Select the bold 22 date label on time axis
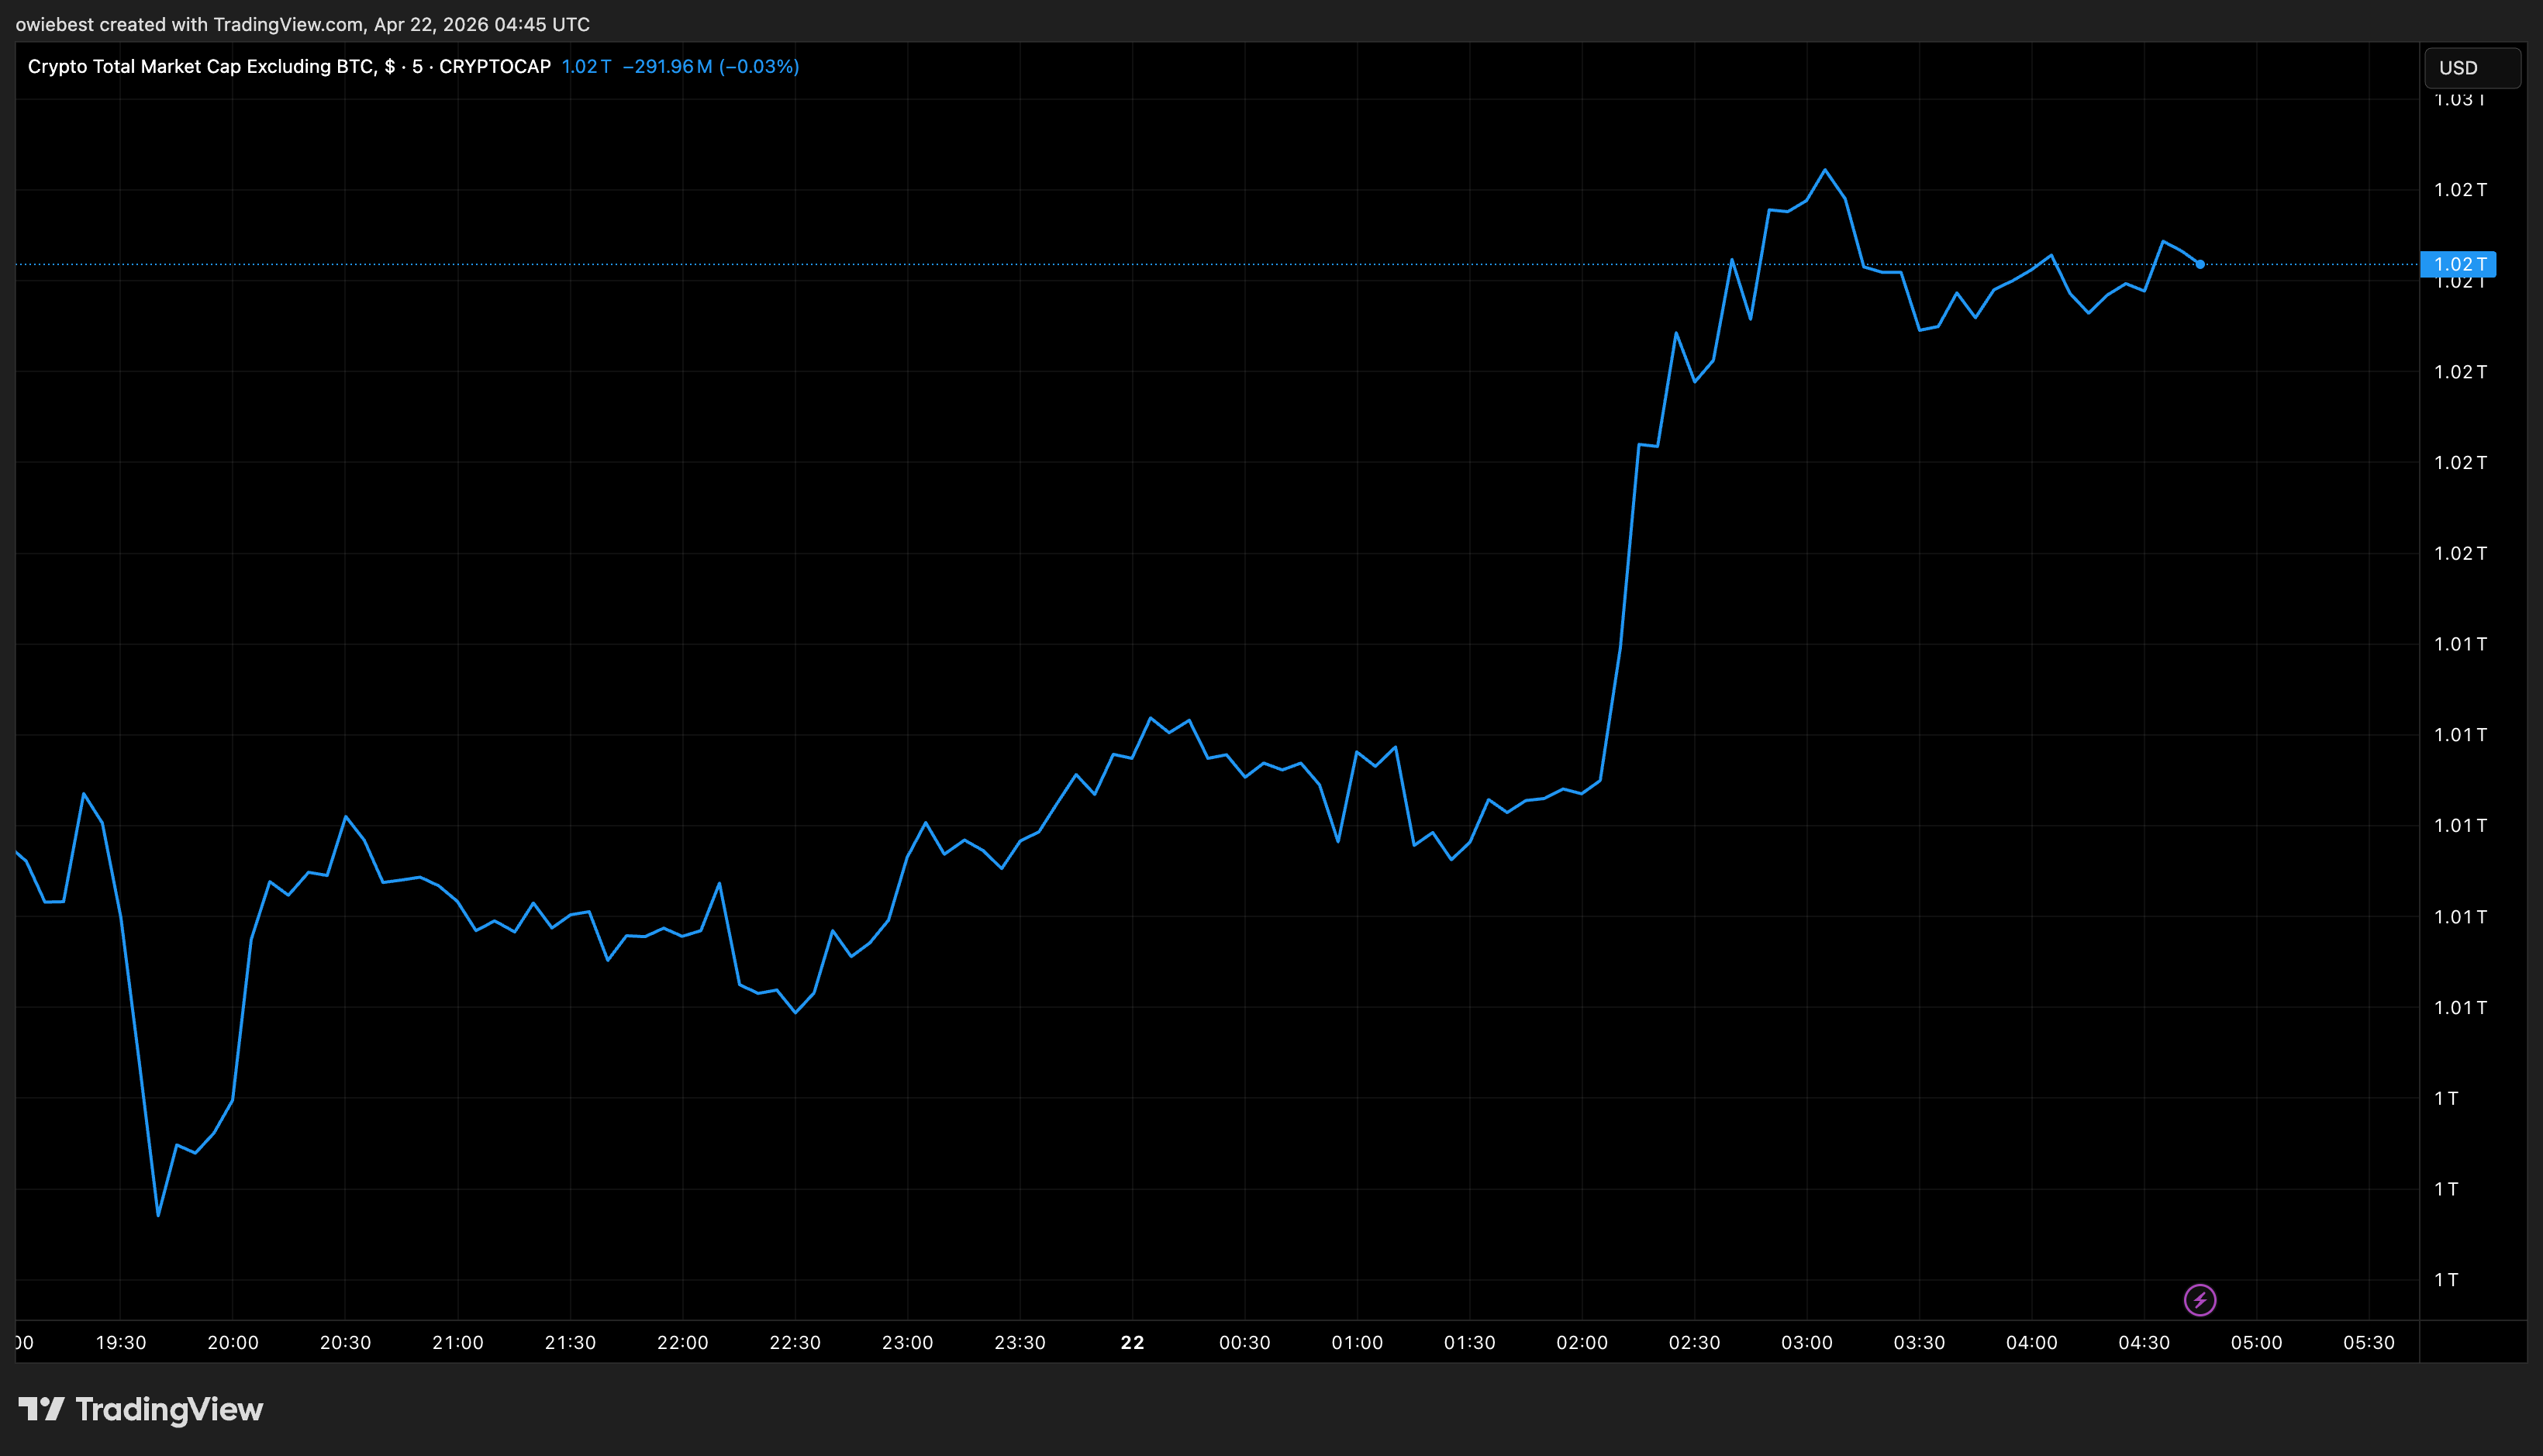2543x1456 pixels. pyautogui.click(x=1131, y=1343)
